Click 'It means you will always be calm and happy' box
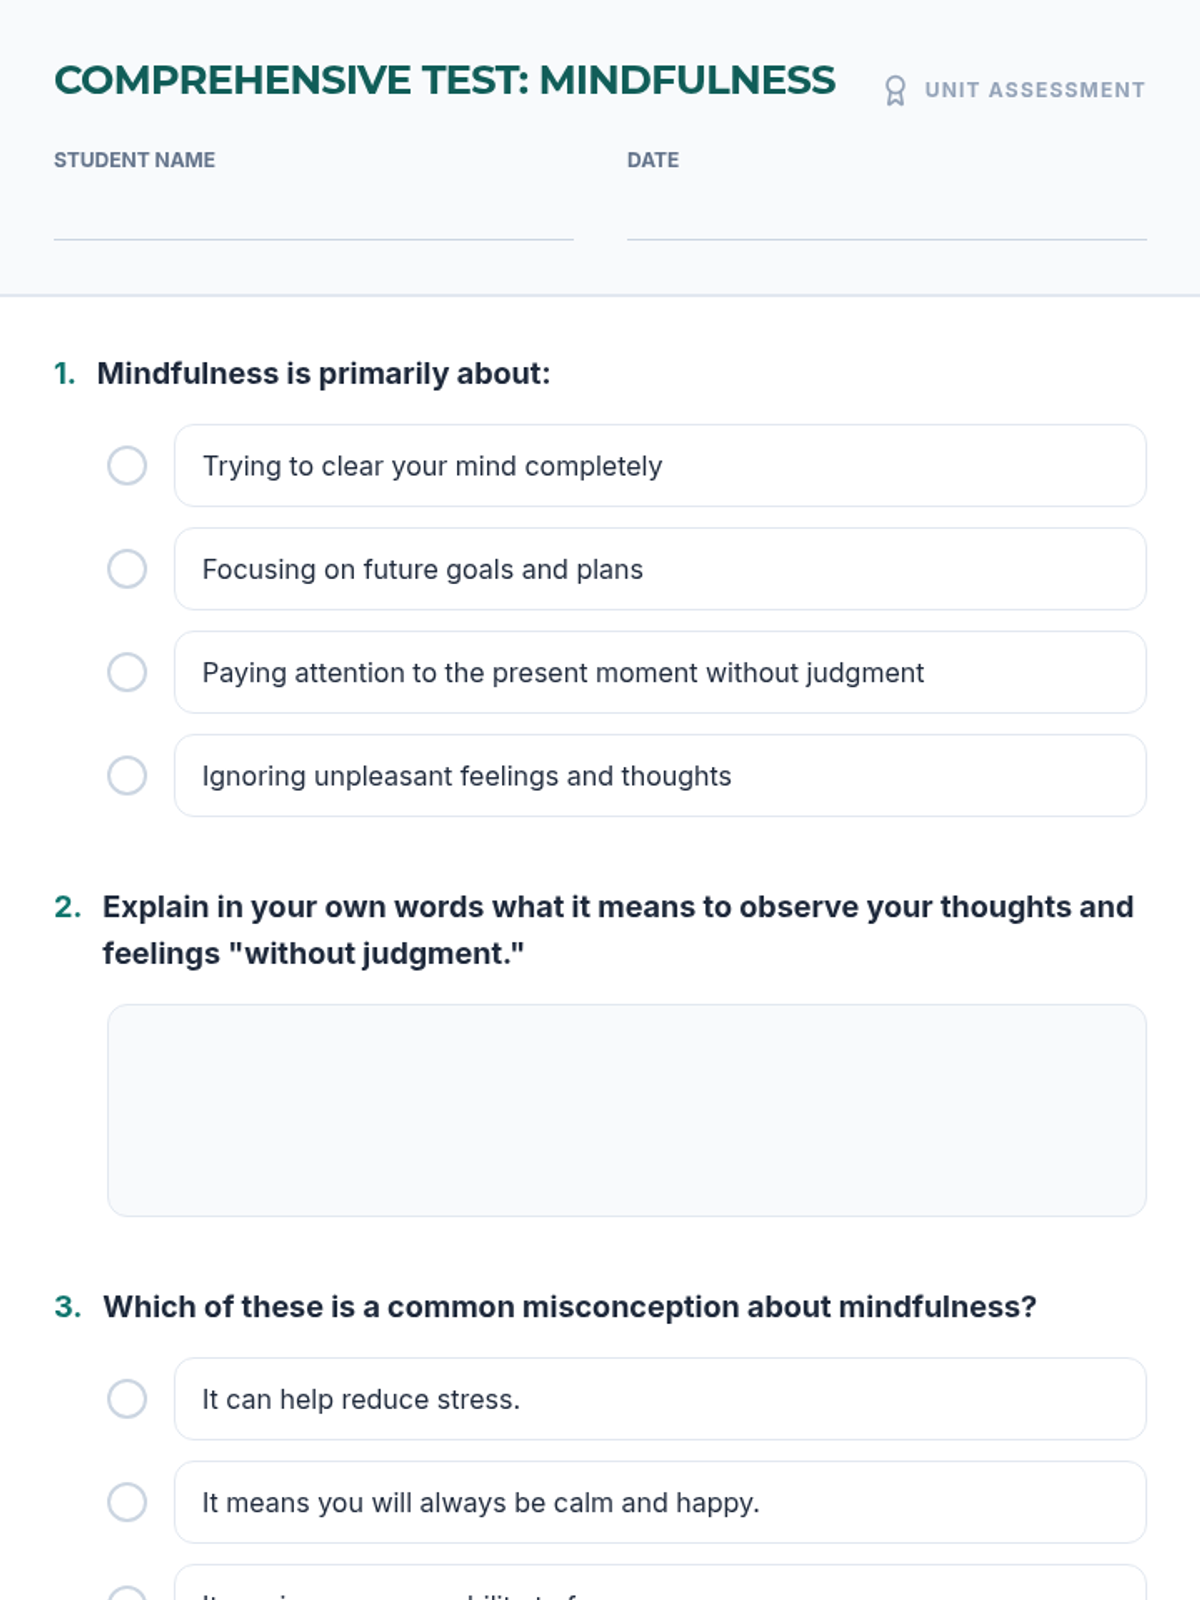The height and width of the screenshot is (1600, 1200). pyautogui.click(x=660, y=1502)
